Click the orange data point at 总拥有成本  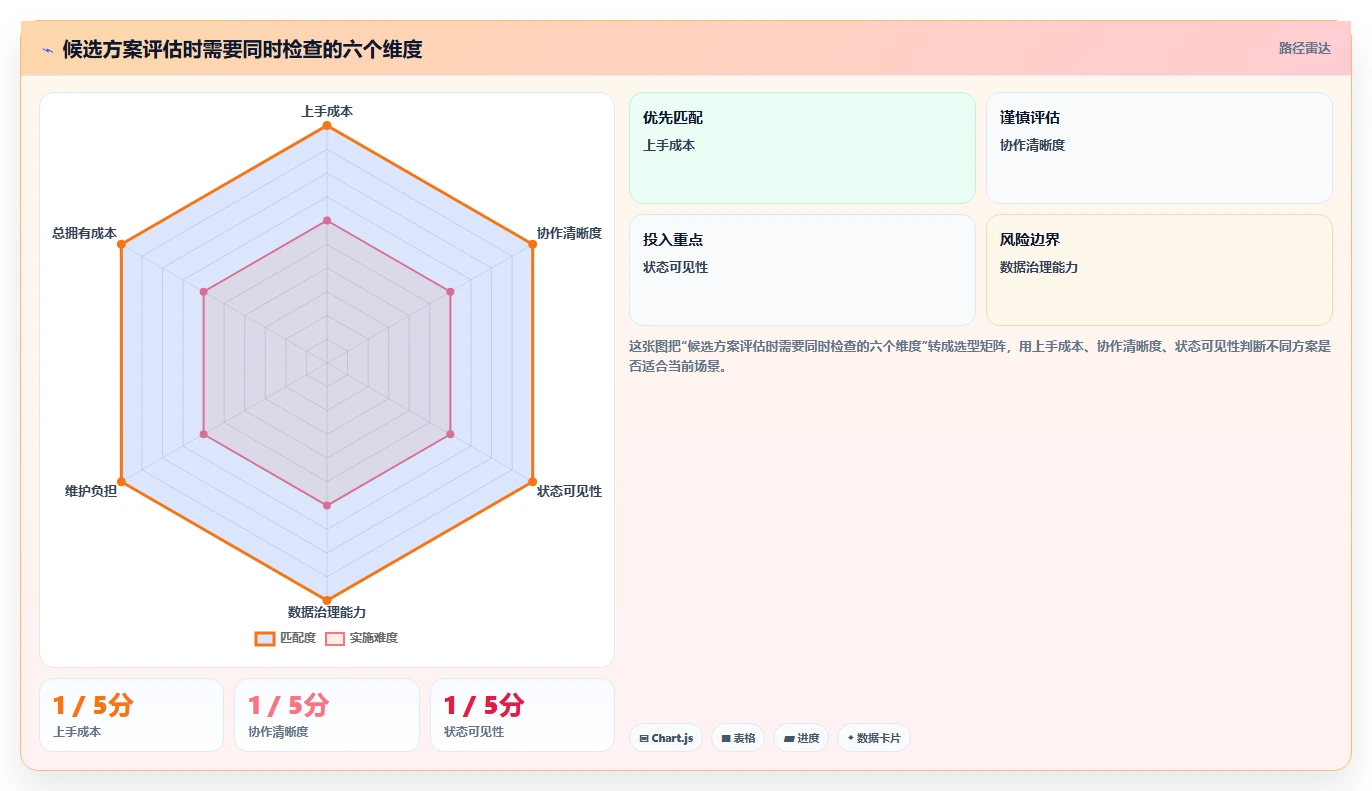click(x=121, y=244)
